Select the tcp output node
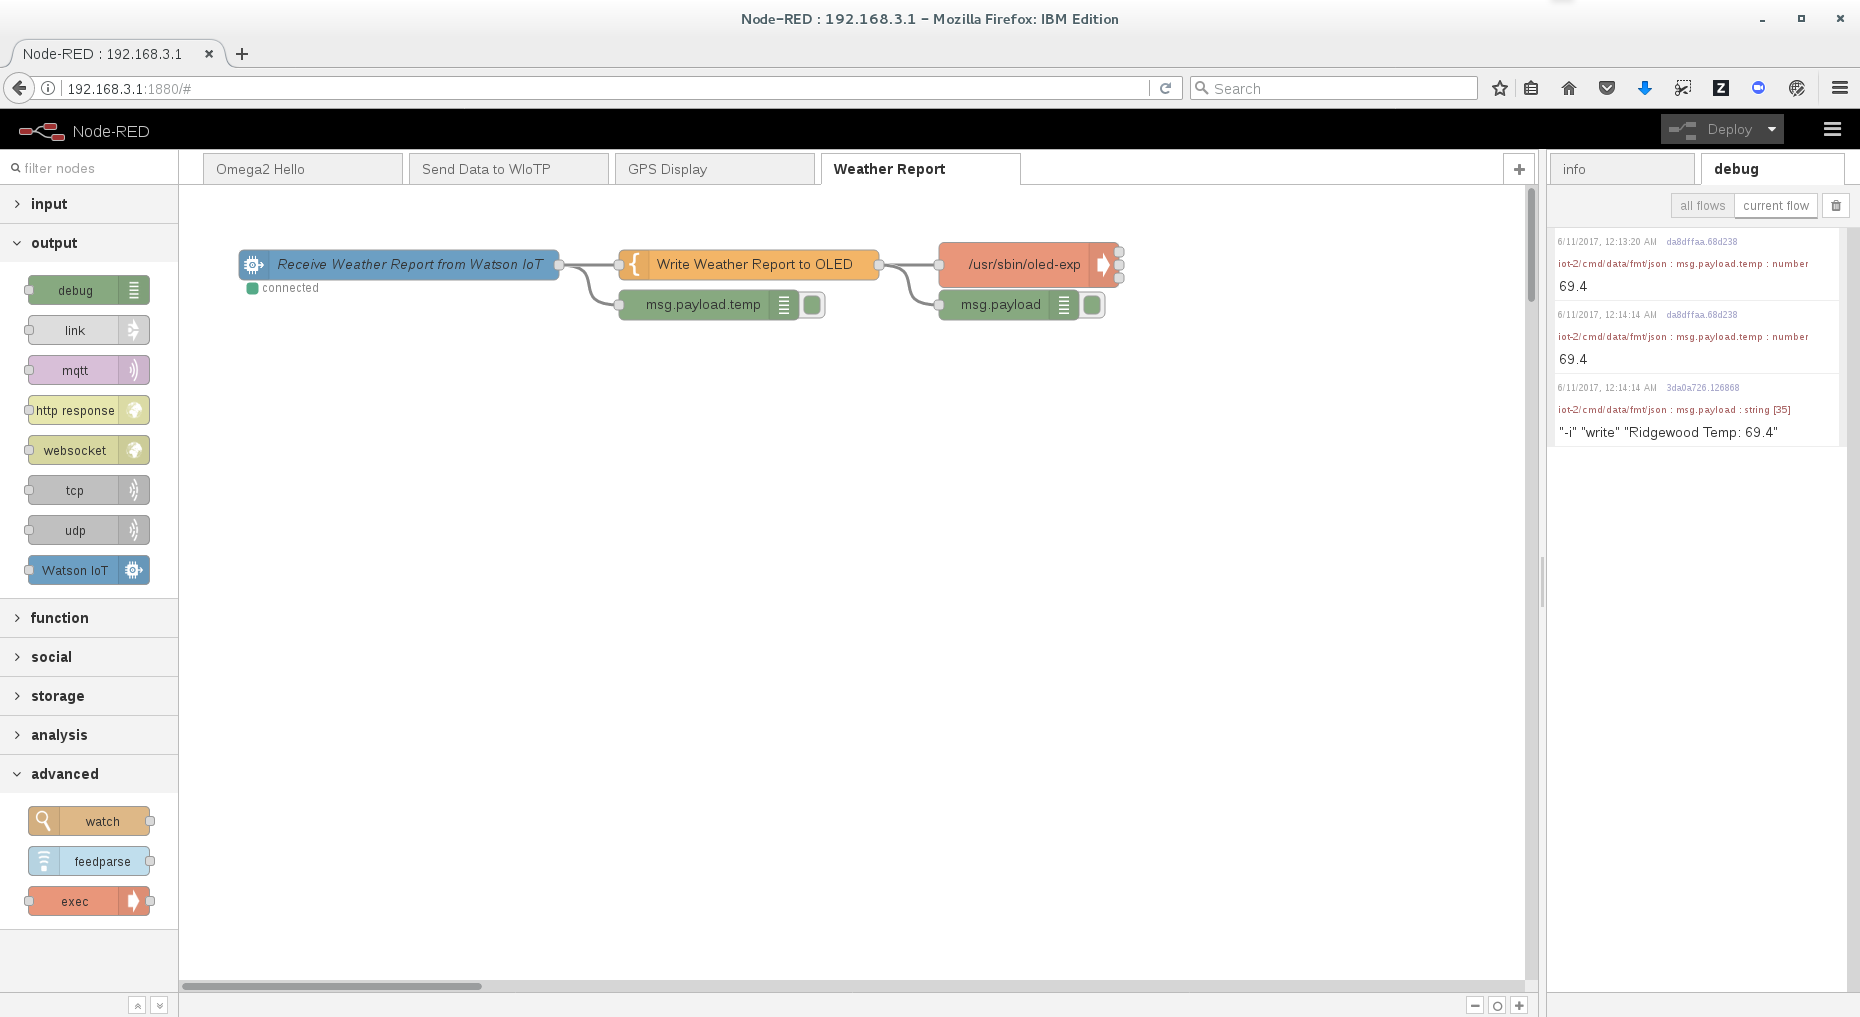1860x1017 pixels. pos(89,490)
